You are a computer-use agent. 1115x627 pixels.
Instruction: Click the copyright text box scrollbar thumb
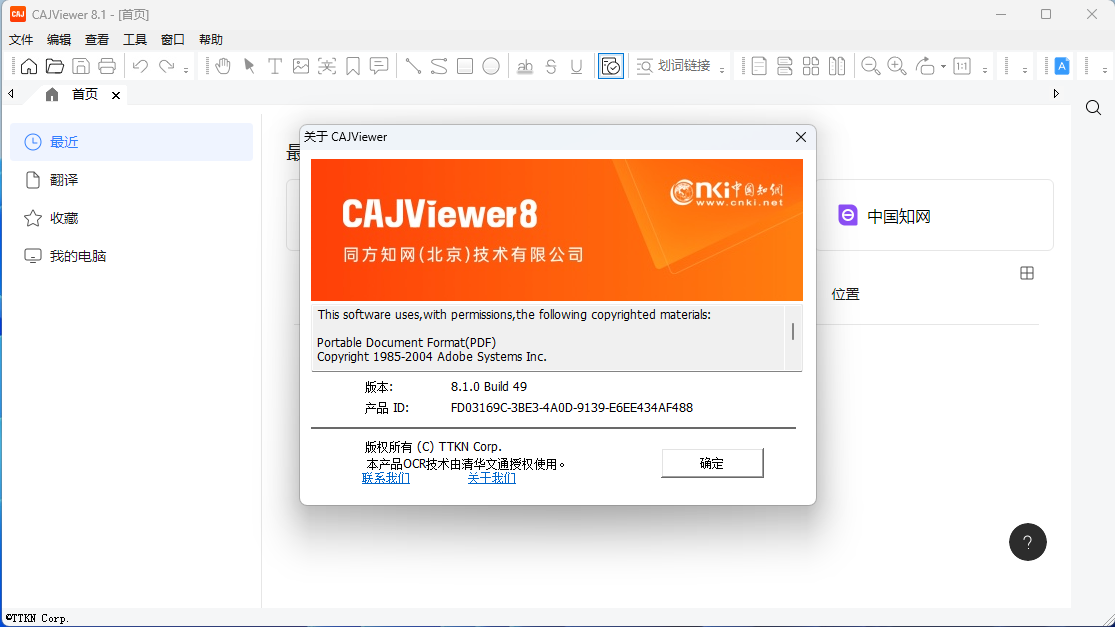pos(793,331)
